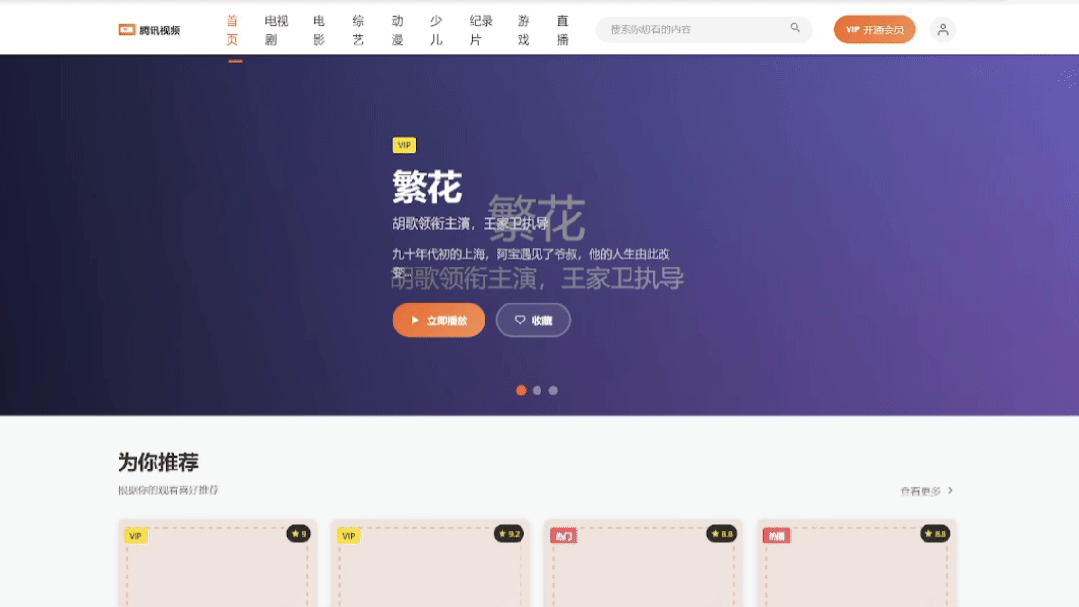This screenshot has height=607, width=1079.
Task: Click the VIP badge above 繁花 title
Action: point(404,145)
